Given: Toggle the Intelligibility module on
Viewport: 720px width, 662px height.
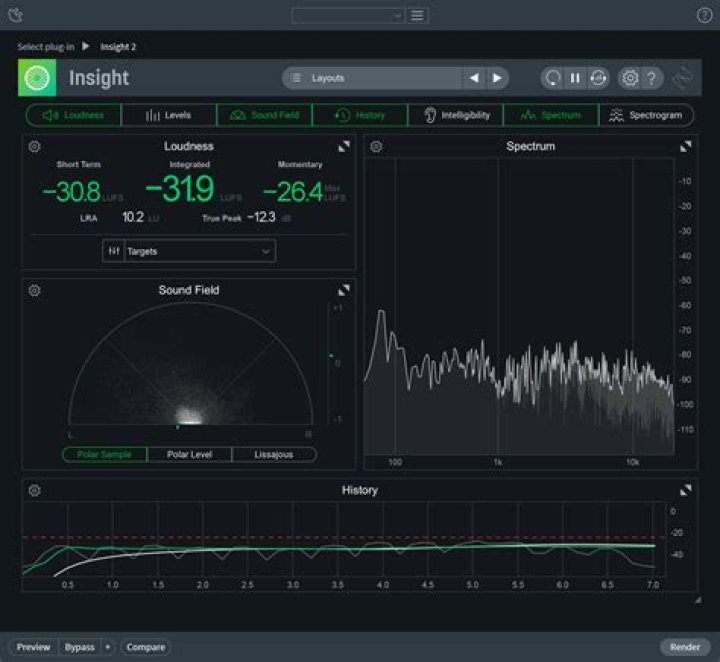Looking at the screenshot, I should click(x=455, y=115).
